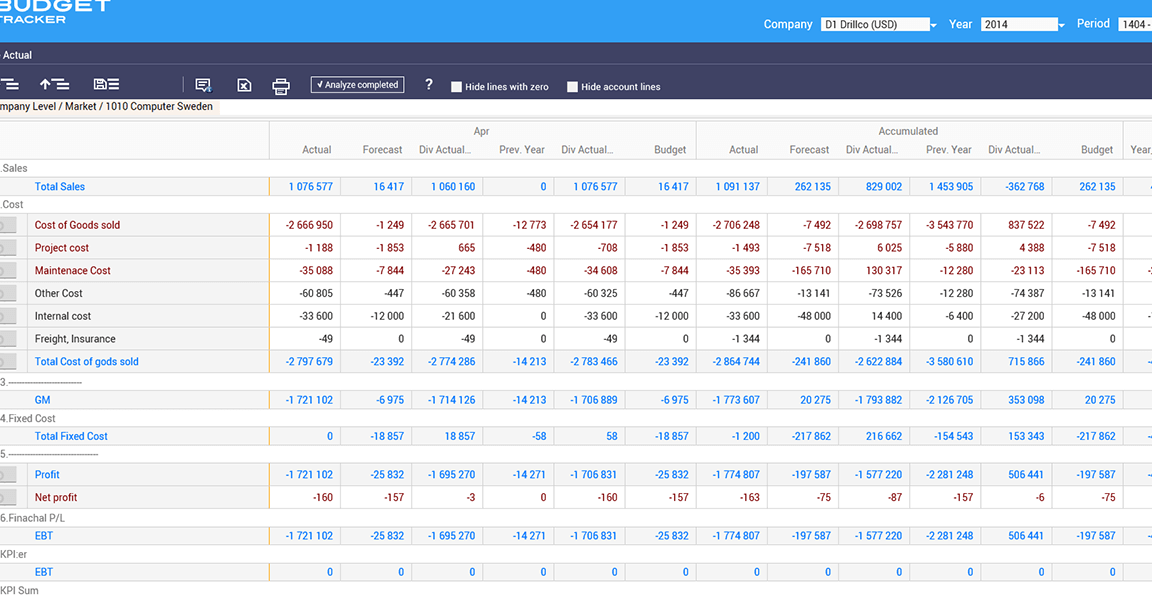
Task: Click the Apr Forecast column header
Action: pyautogui.click(x=382, y=149)
